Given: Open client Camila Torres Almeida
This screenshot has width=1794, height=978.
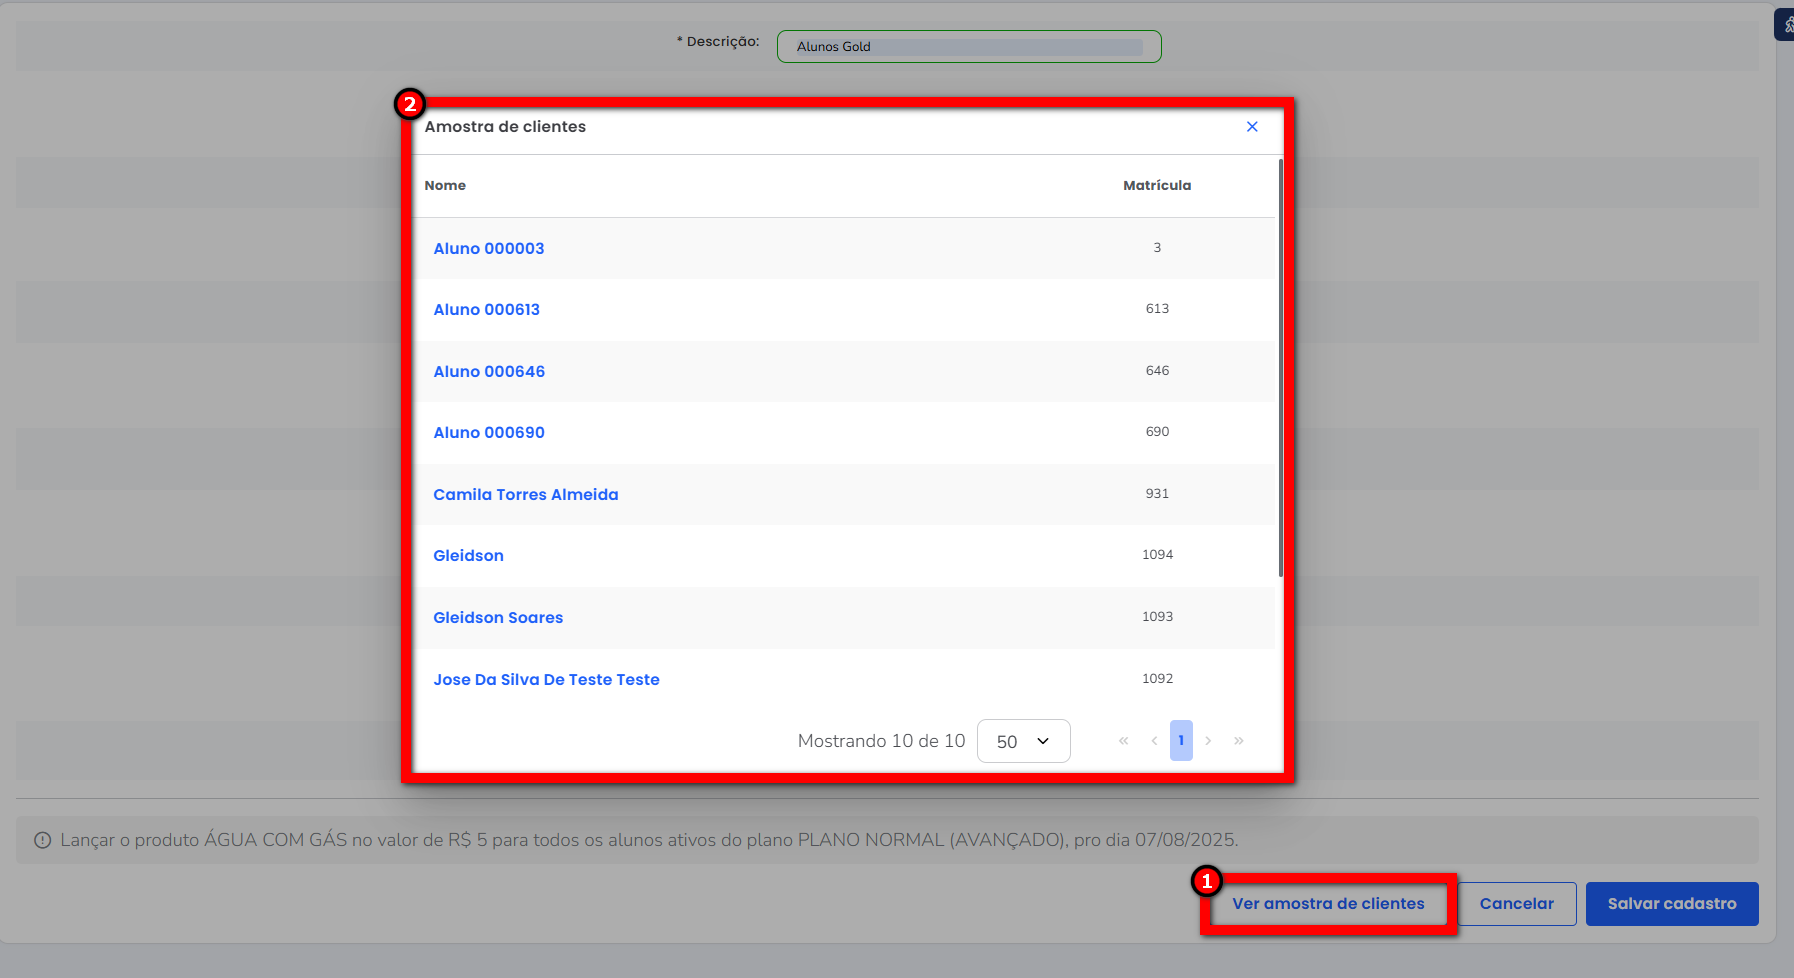Looking at the screenshot, I should pyautogui.click(x=525, y=495).
